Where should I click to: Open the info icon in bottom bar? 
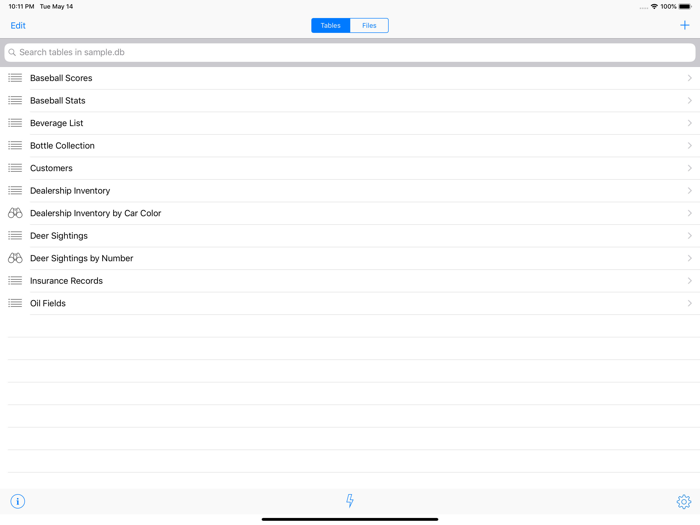coord(18,501)
